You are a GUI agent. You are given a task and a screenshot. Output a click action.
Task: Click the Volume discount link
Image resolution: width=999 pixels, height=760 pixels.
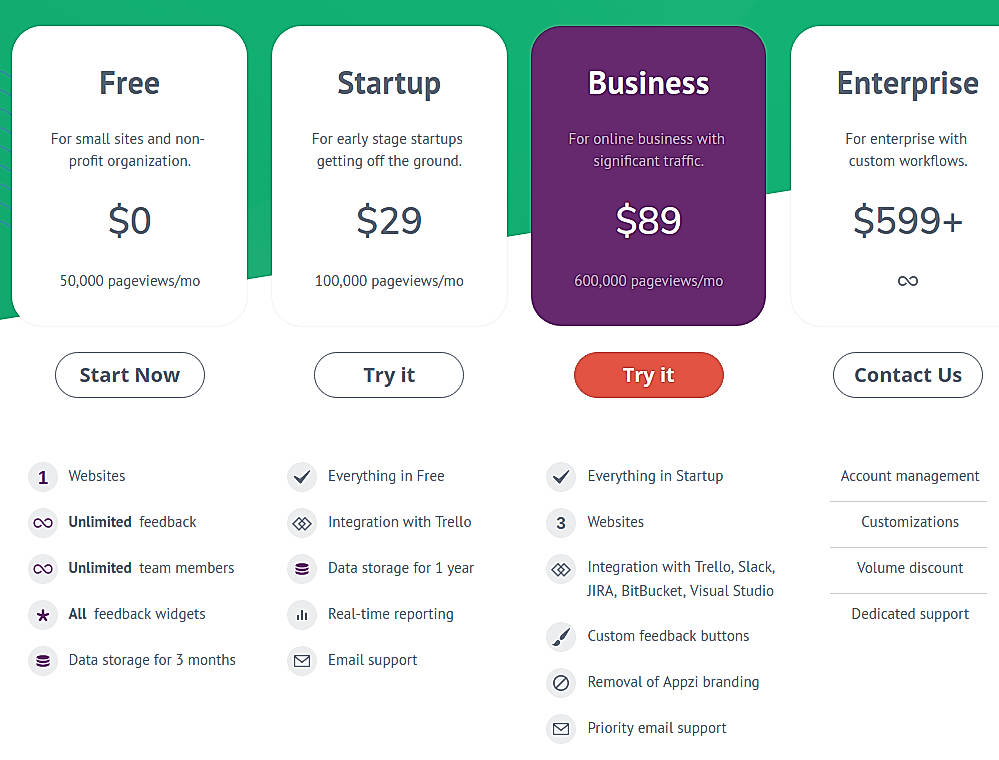click(910, 567)
